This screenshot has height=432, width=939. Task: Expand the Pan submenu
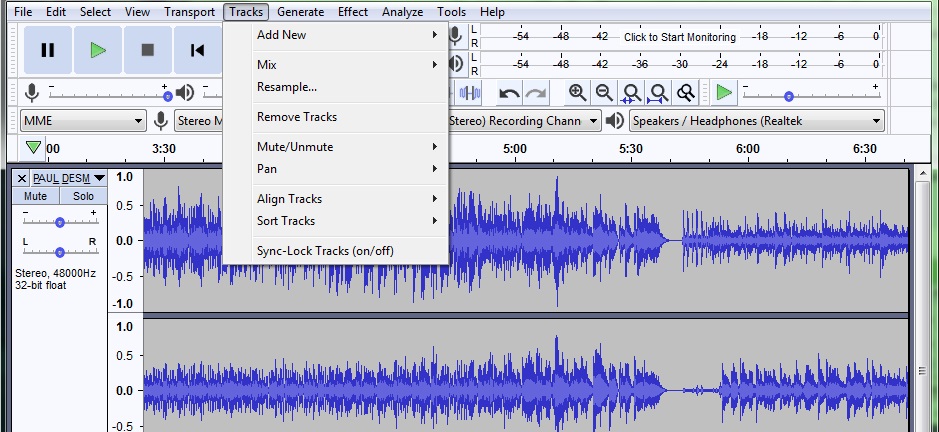(336, 169)
